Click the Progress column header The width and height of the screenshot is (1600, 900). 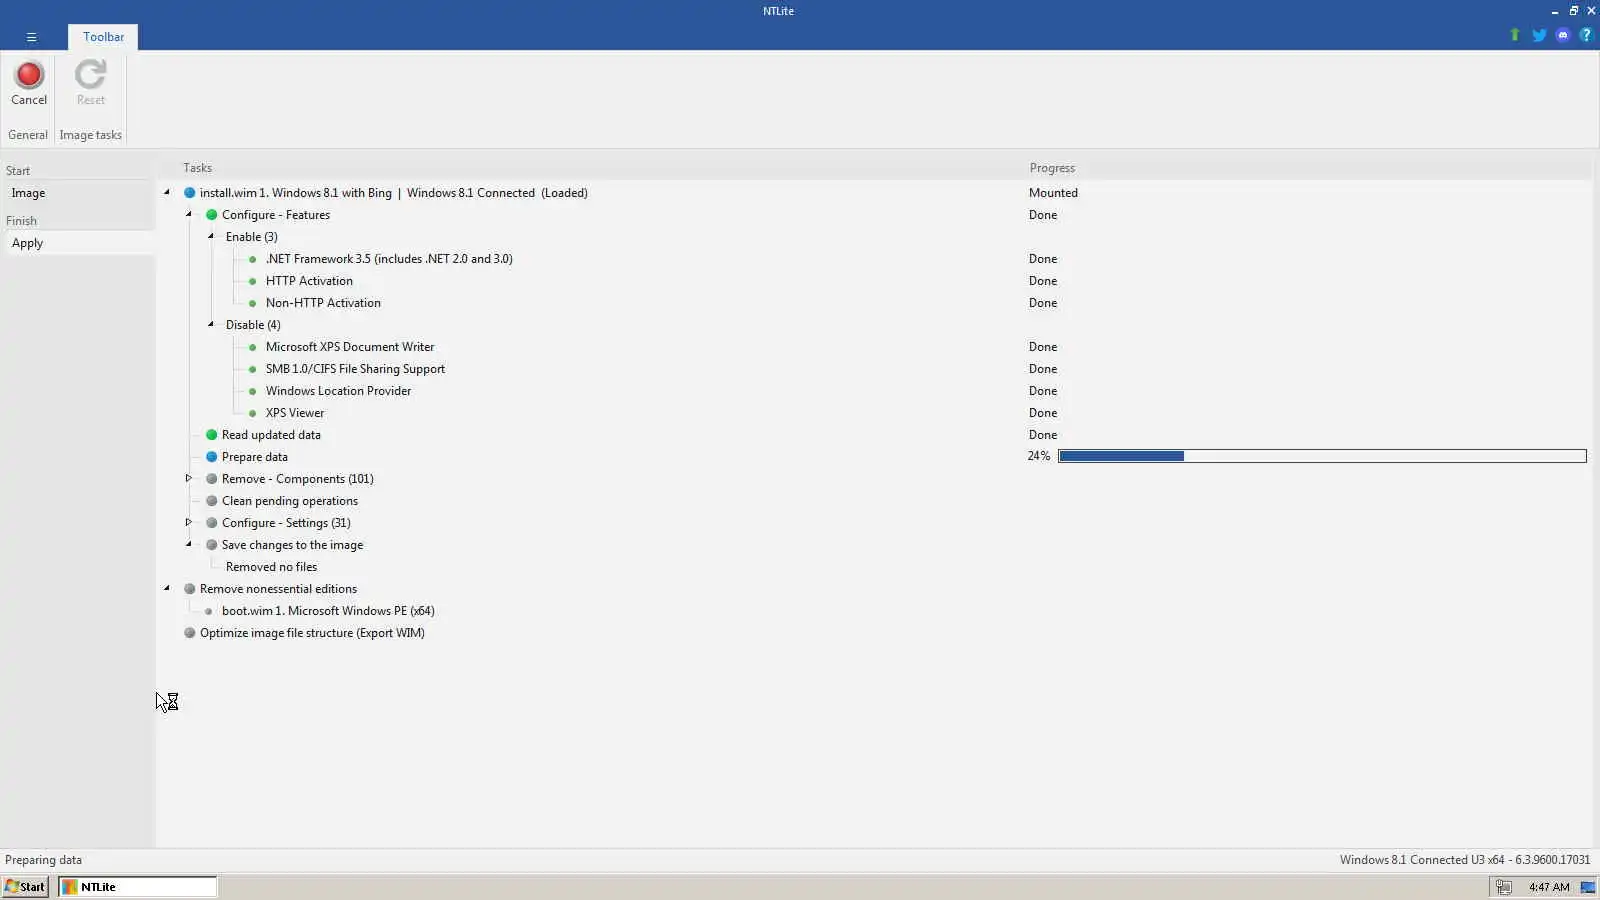(1052, 168)
